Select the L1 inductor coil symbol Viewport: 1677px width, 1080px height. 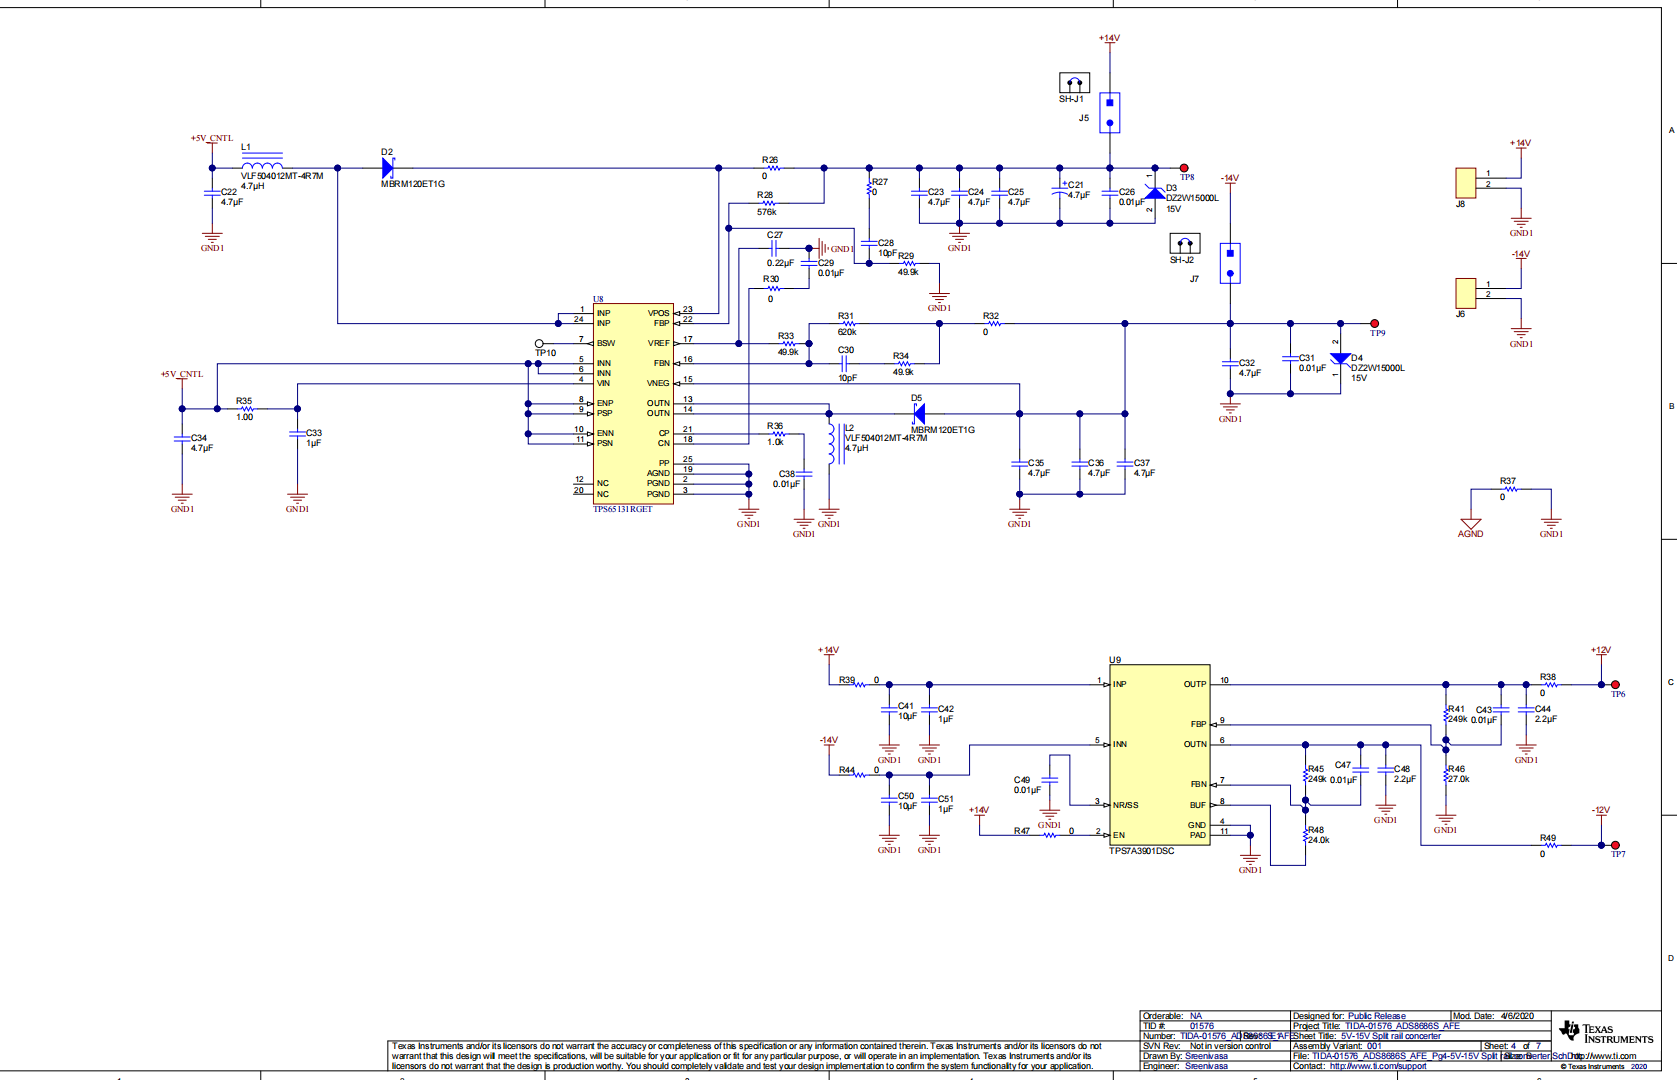(x=262, y=165)
